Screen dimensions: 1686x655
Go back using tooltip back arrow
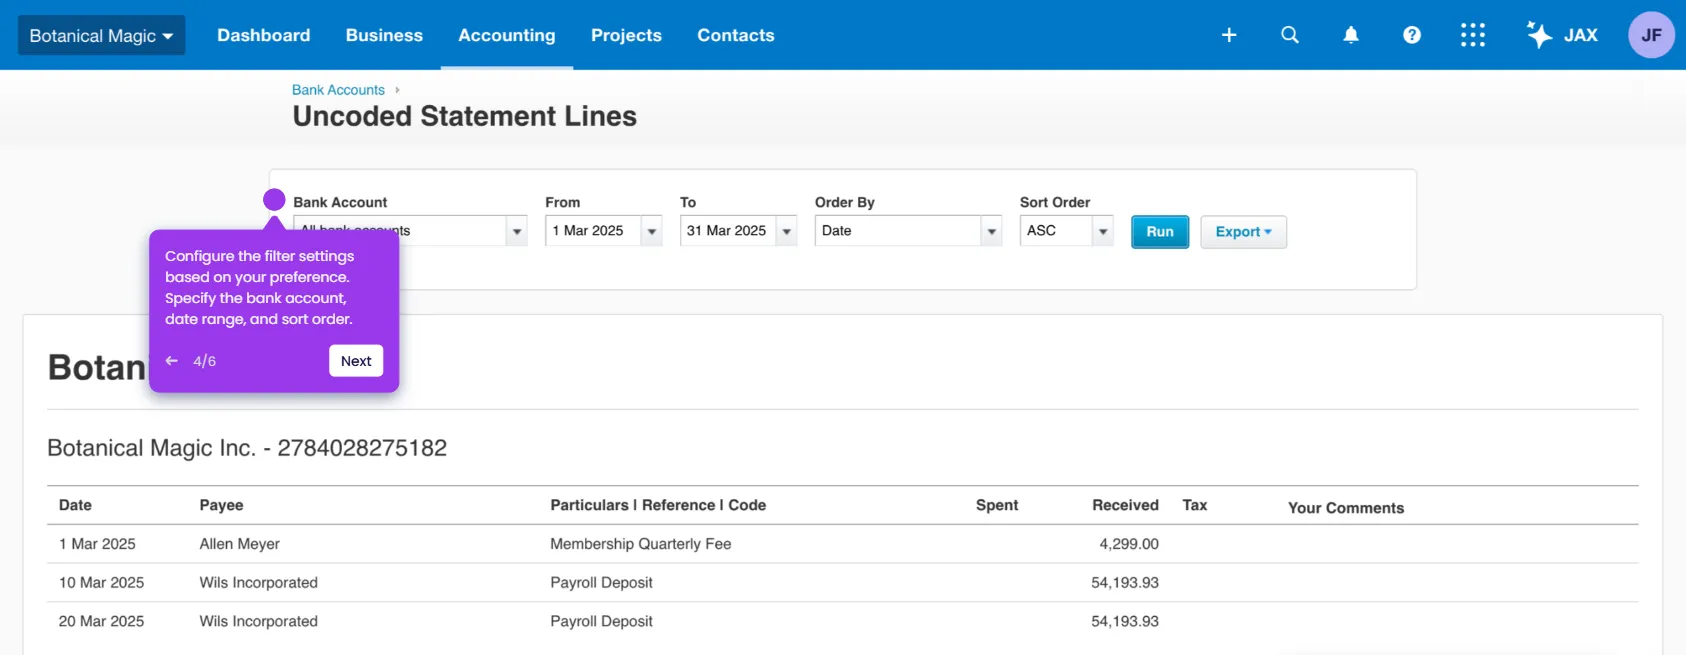pos(172,361)
